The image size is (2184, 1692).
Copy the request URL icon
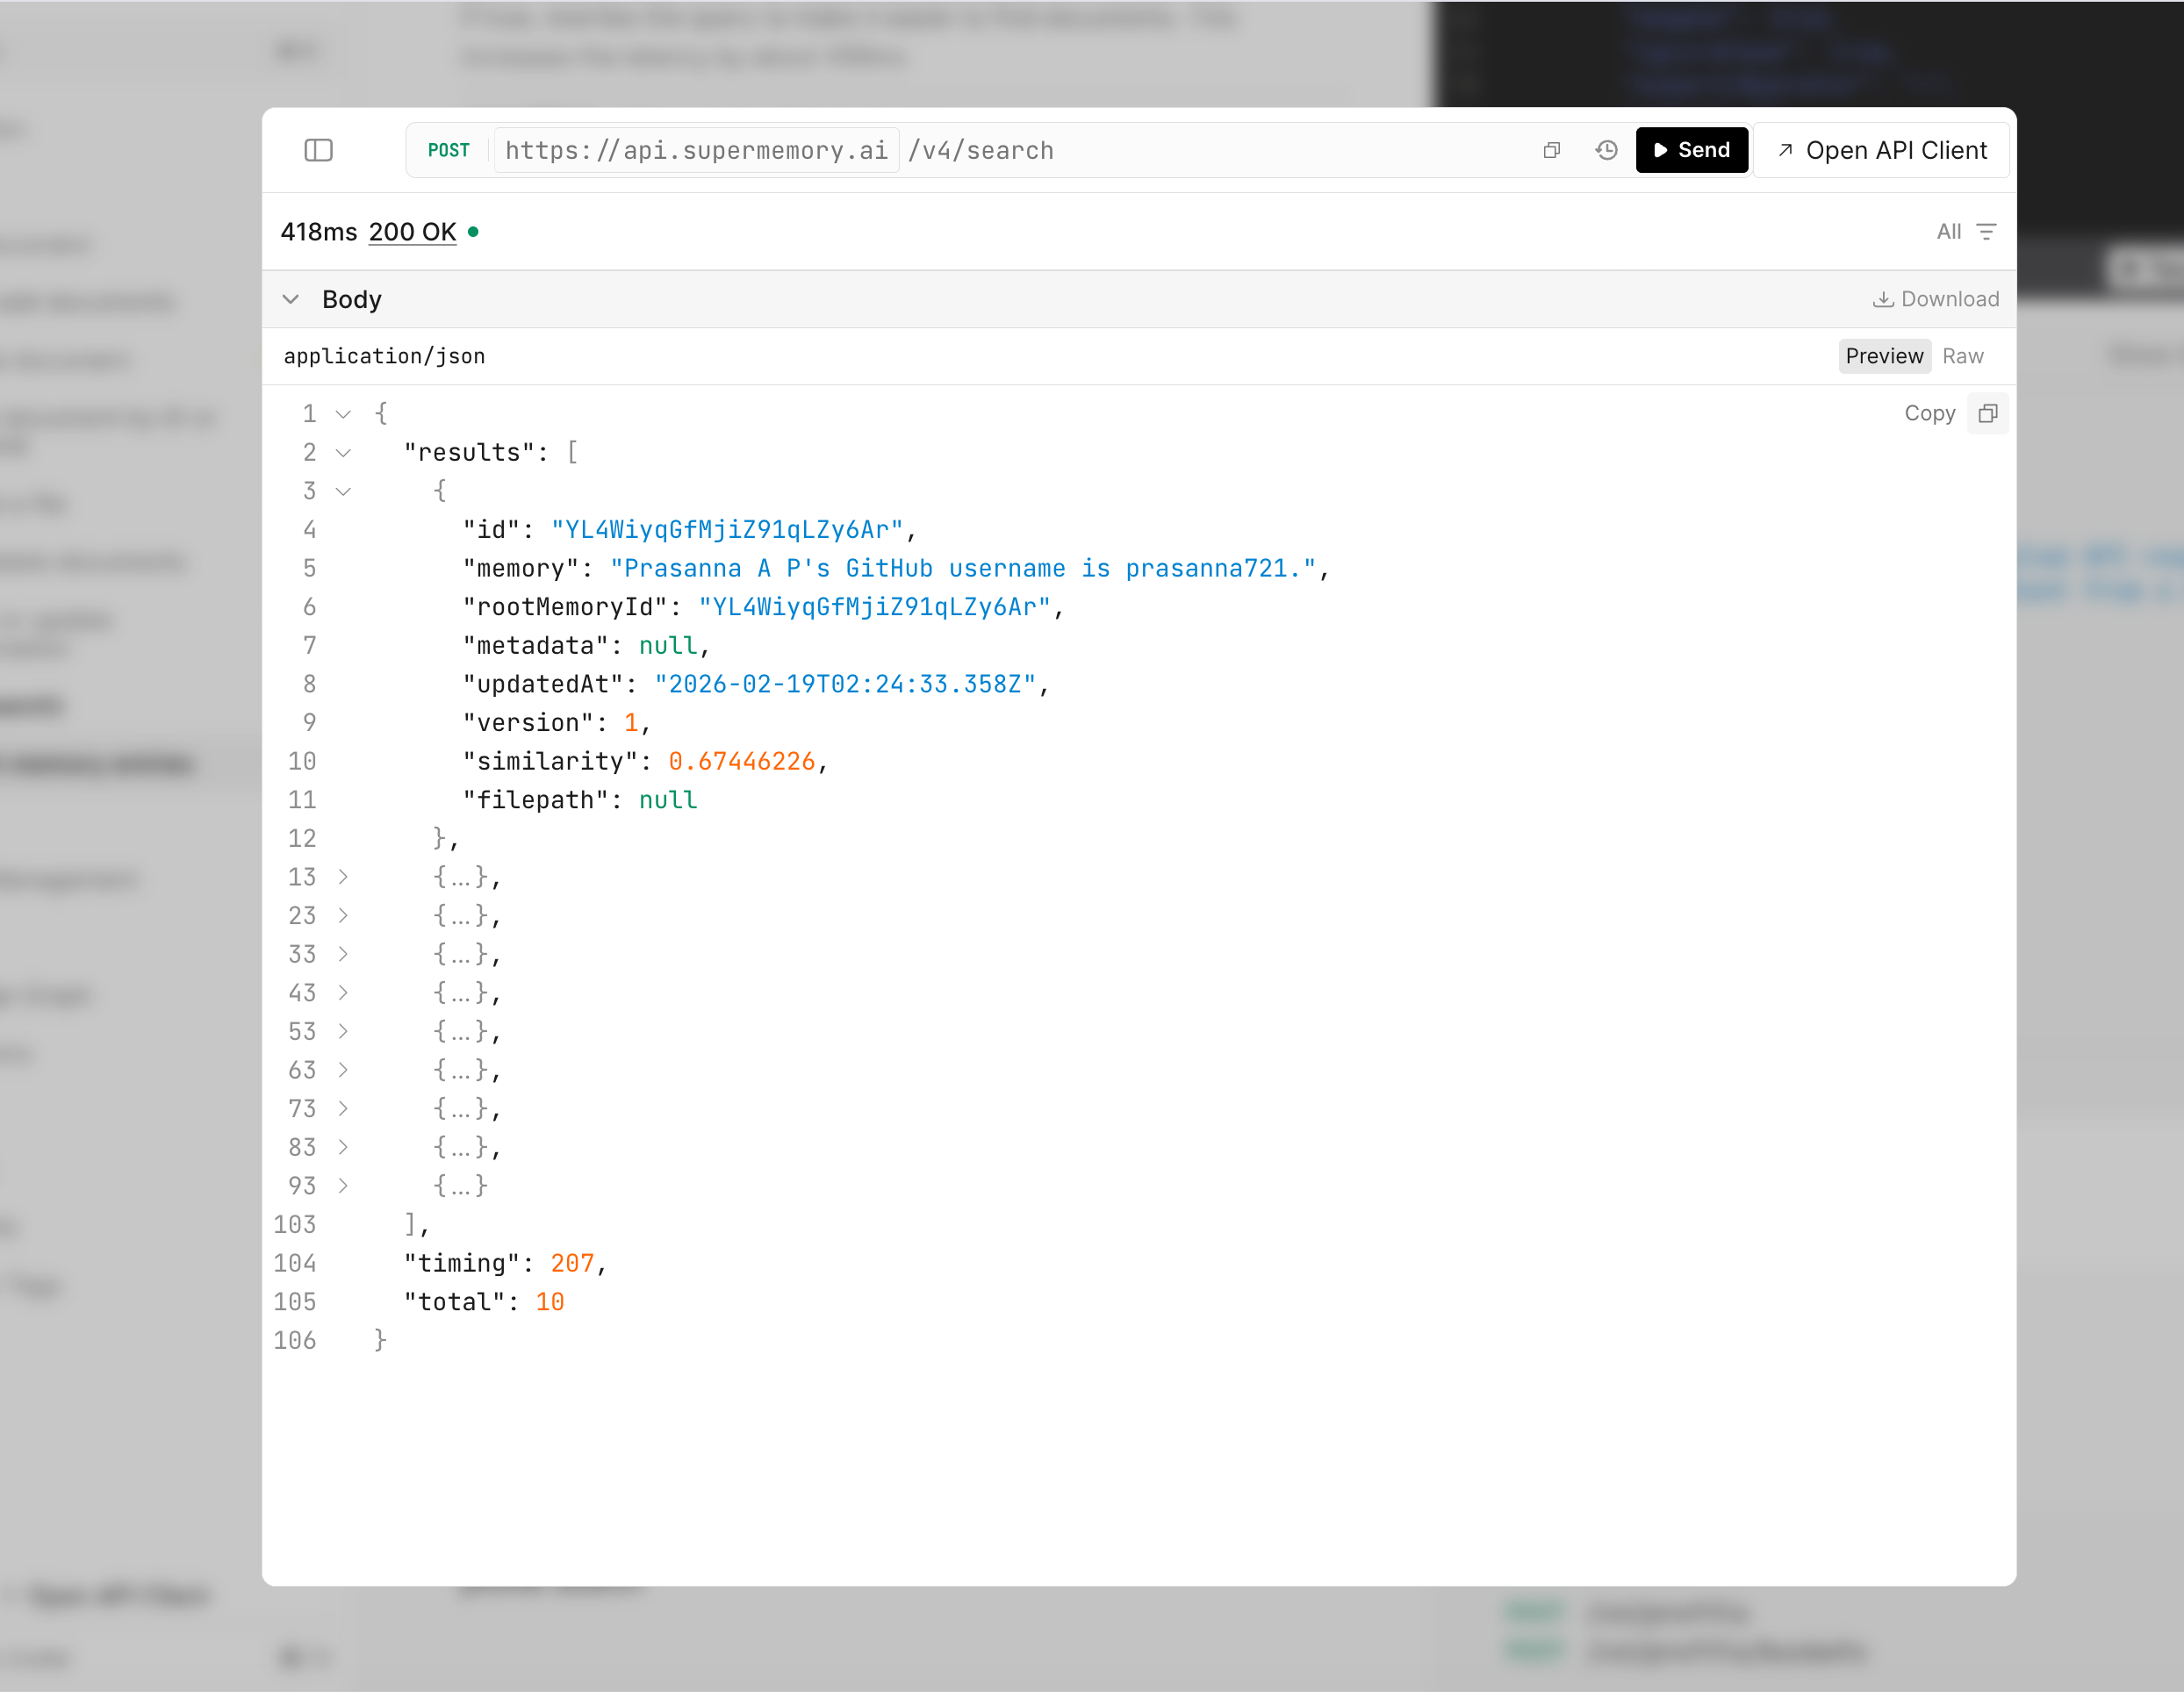(1552, 150)
